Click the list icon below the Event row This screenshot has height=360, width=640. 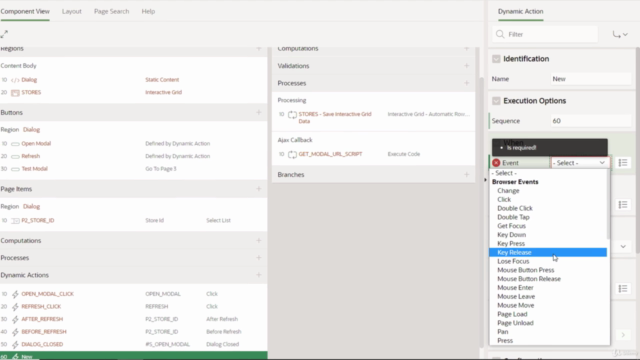pyautogui.click(x=623, y=205)
